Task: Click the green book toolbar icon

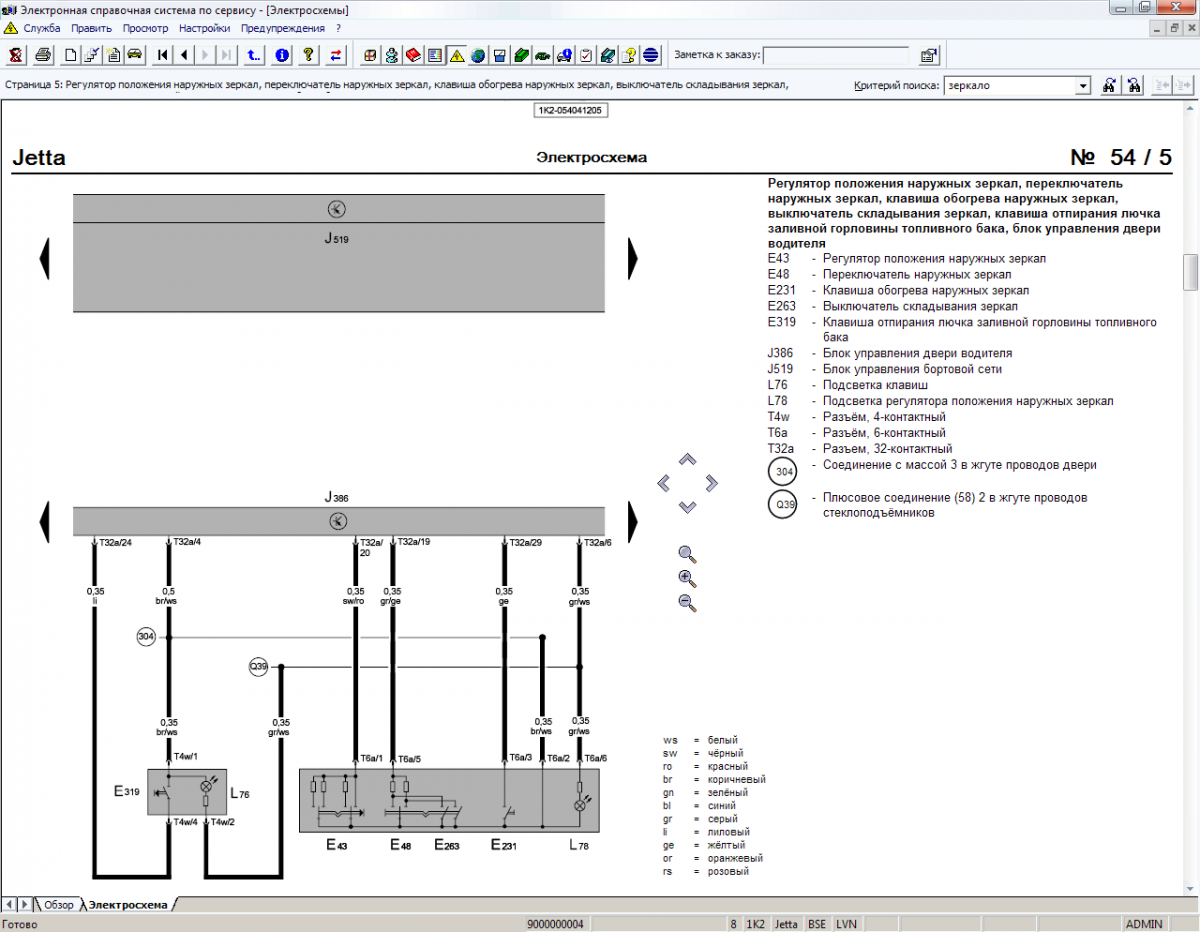Action: [x=521, y=55]
